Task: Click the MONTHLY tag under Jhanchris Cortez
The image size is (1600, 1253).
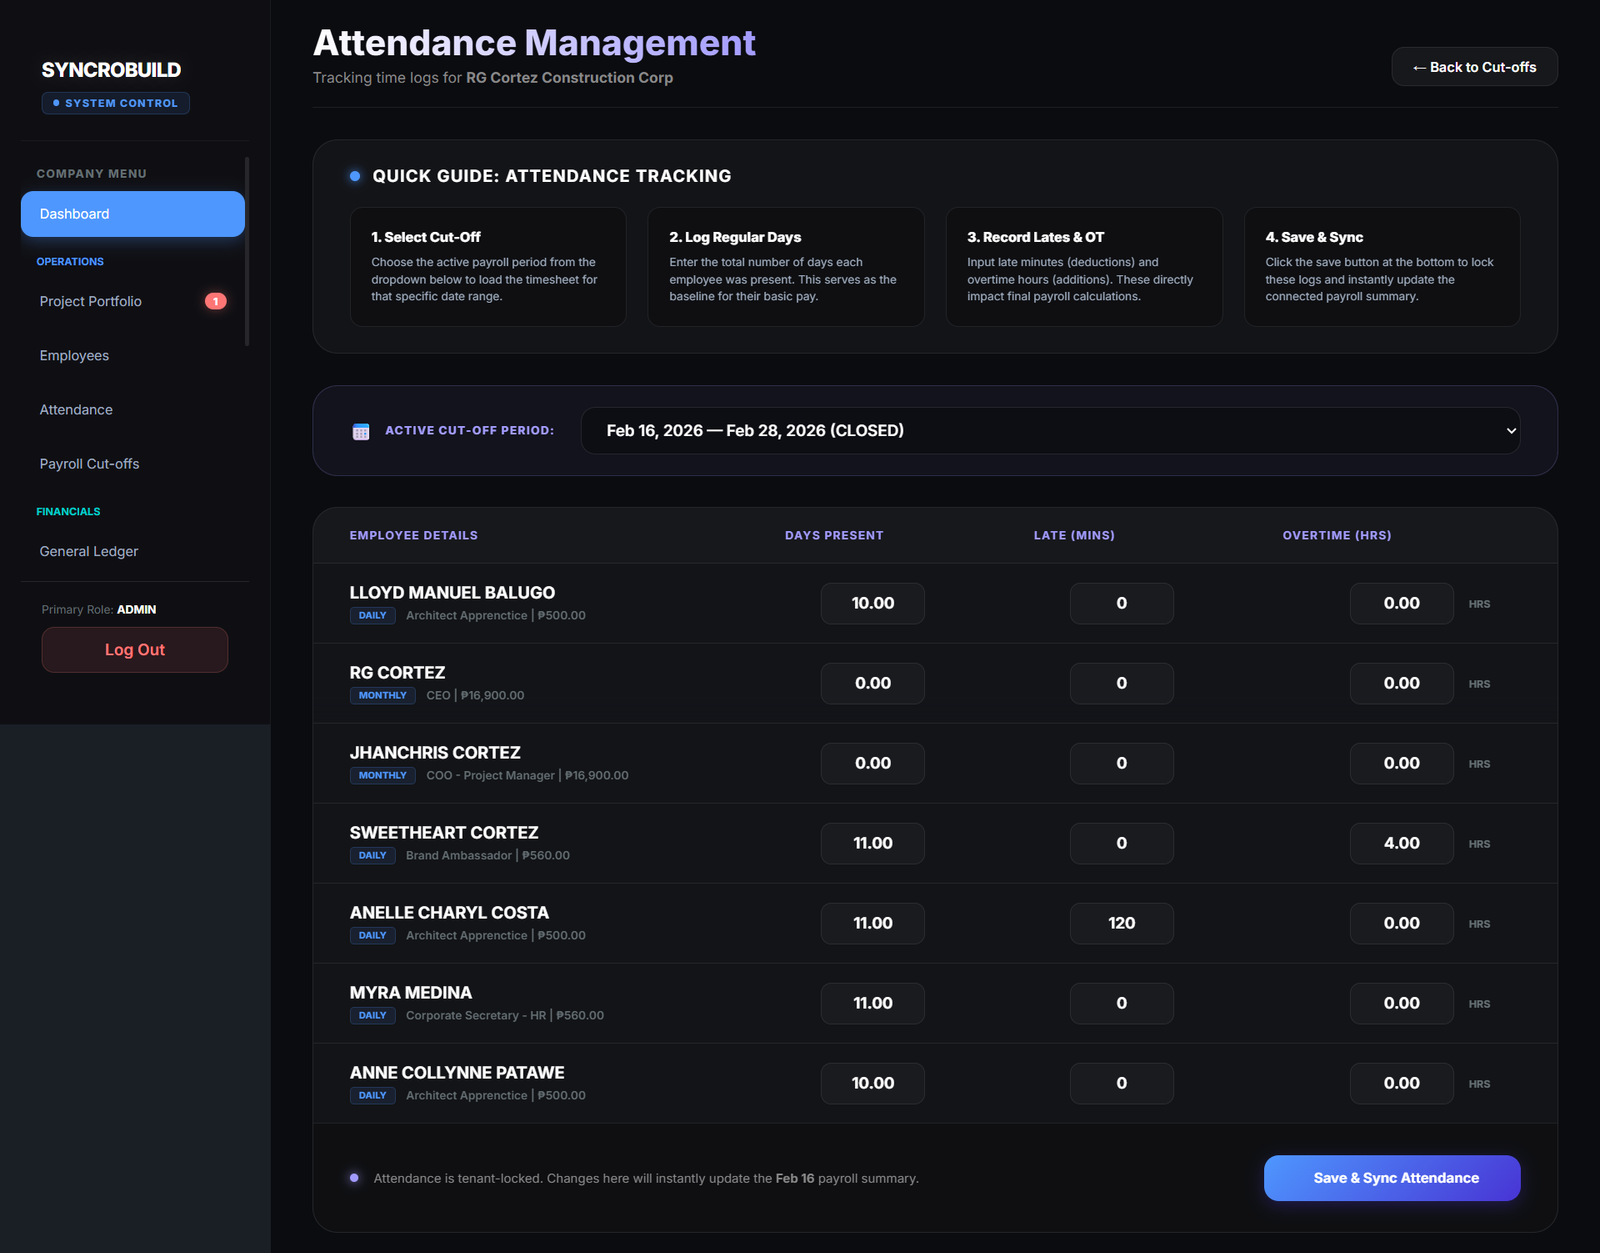Action: 383,776
